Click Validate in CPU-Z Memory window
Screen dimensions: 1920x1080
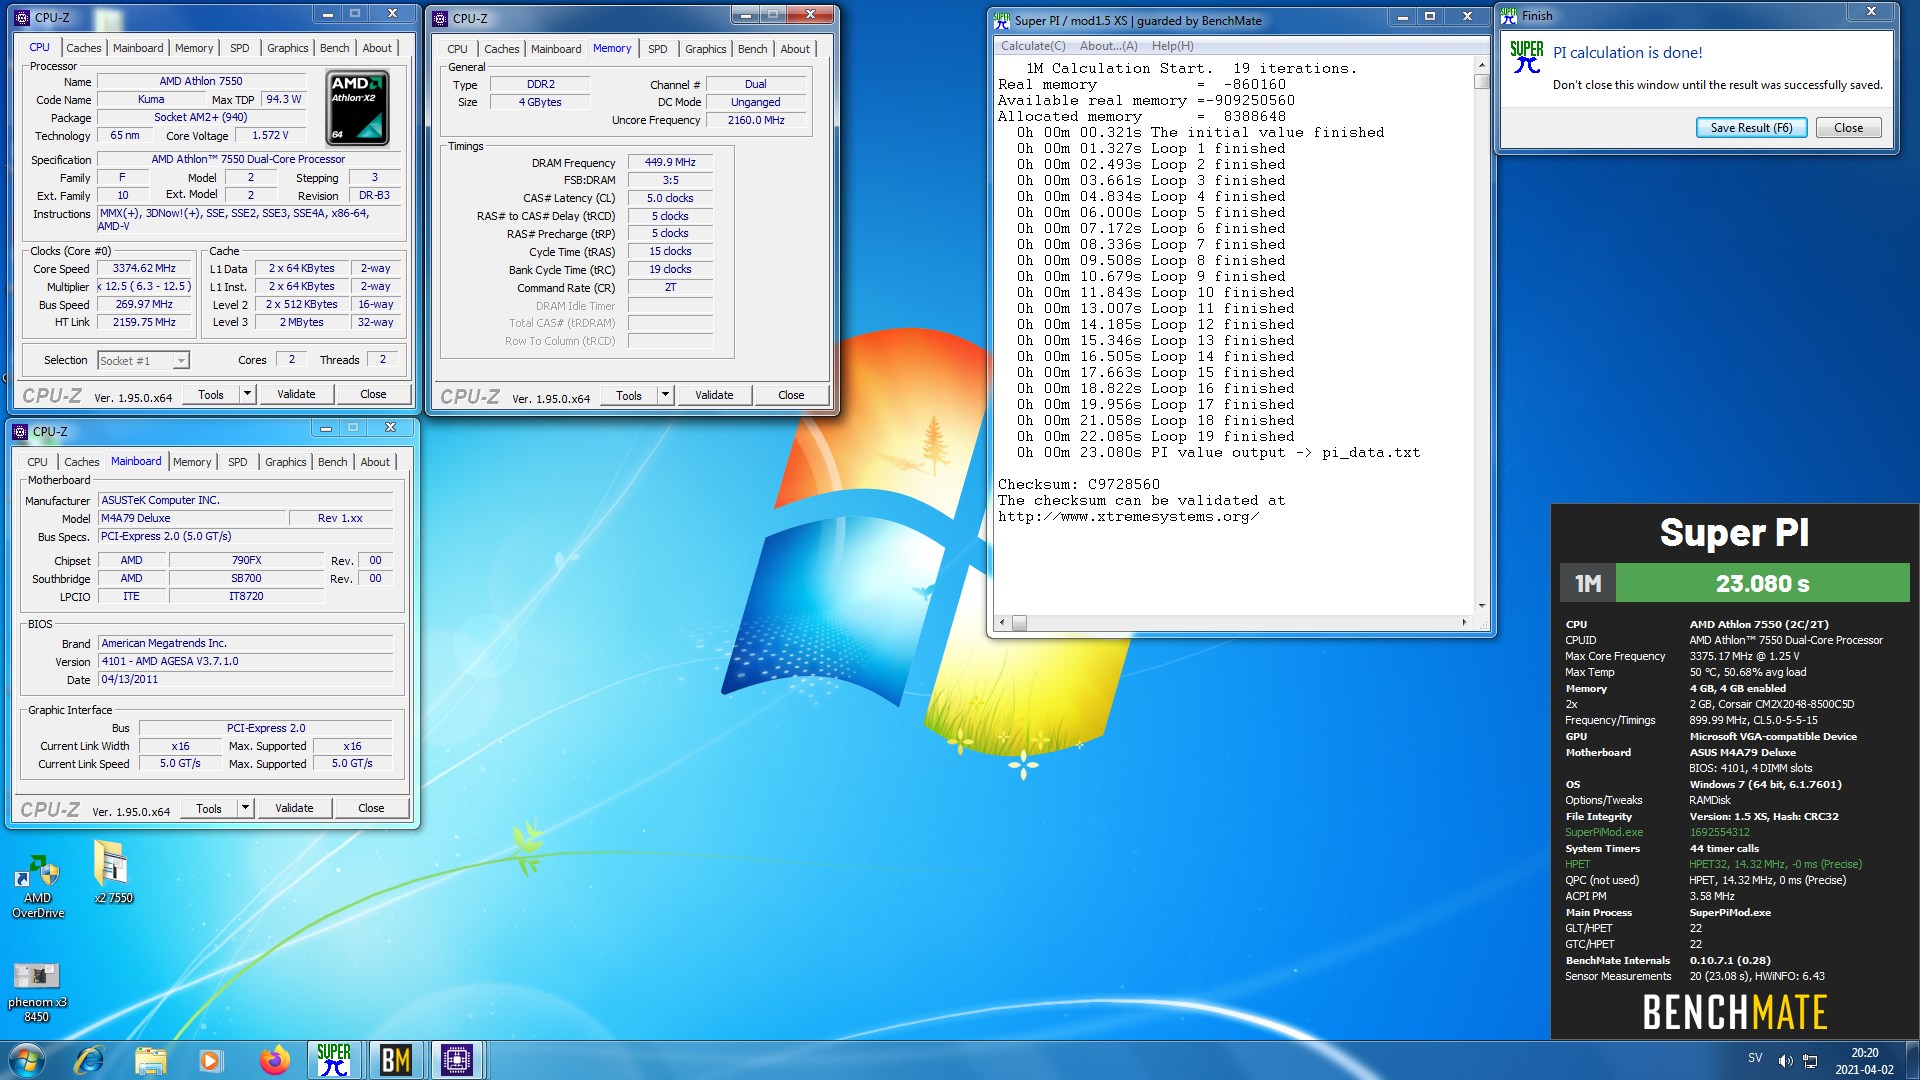pos(714,395)
